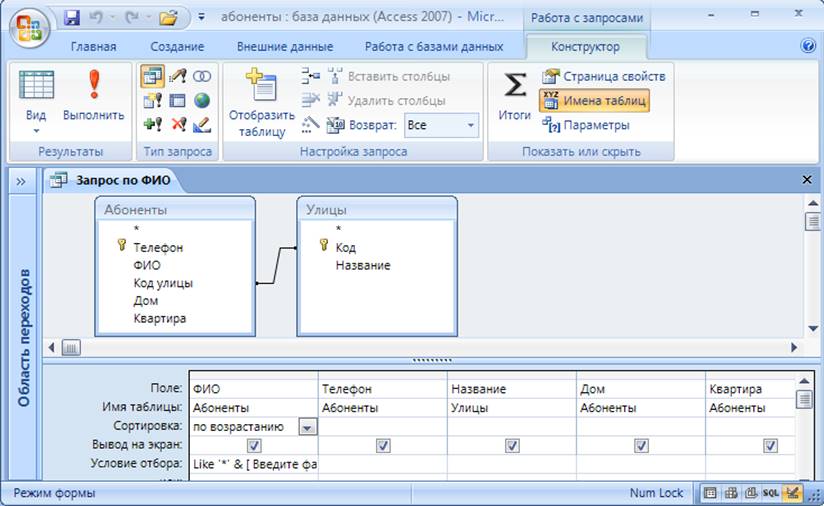Open the Возврат combo box
The height and width of the screenshot is (506, 824).
(441, 125)
